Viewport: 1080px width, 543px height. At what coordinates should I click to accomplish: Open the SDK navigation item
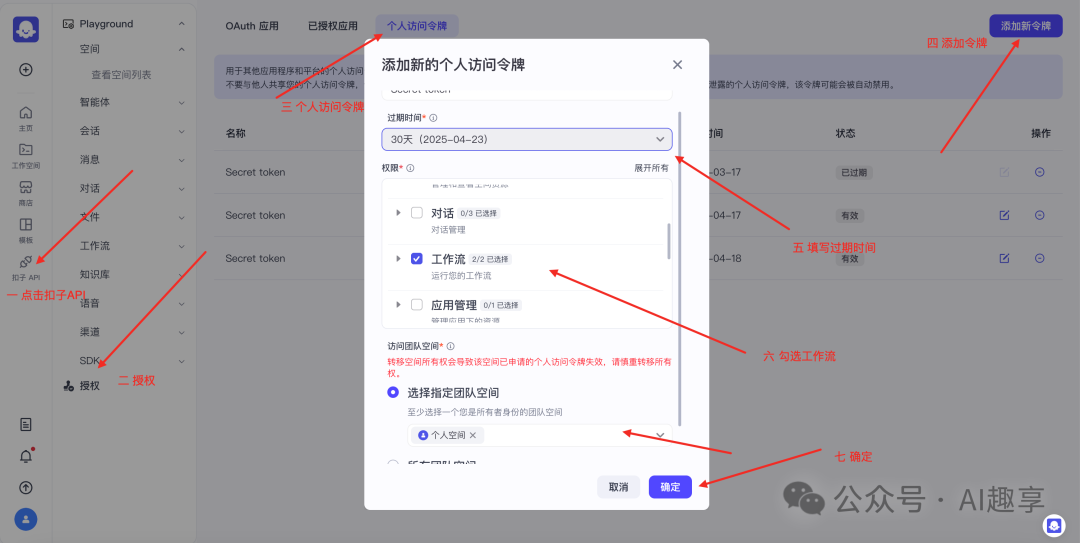[90, 360]
